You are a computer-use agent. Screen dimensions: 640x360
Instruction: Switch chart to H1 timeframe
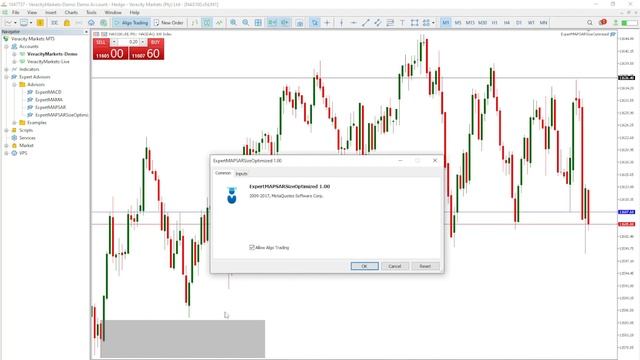[x=495, y=23]
